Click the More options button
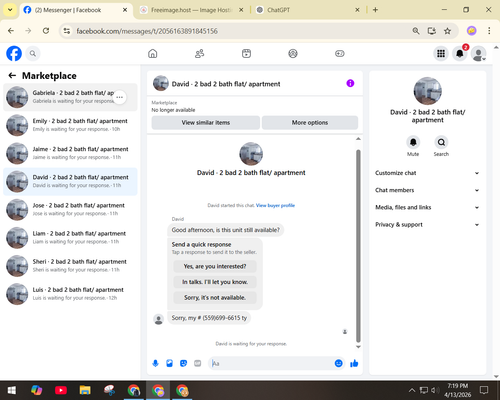Image resolution: width=500 pixels, height=400 pixels. click(x=310, y=123)
